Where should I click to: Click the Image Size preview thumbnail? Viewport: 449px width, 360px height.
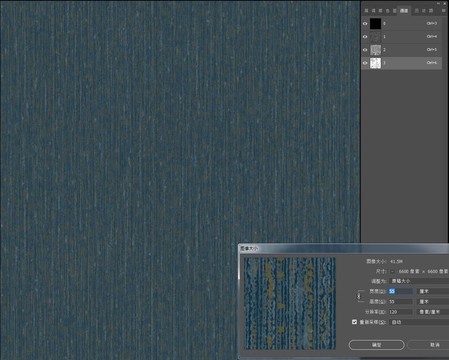click(290, 303)
